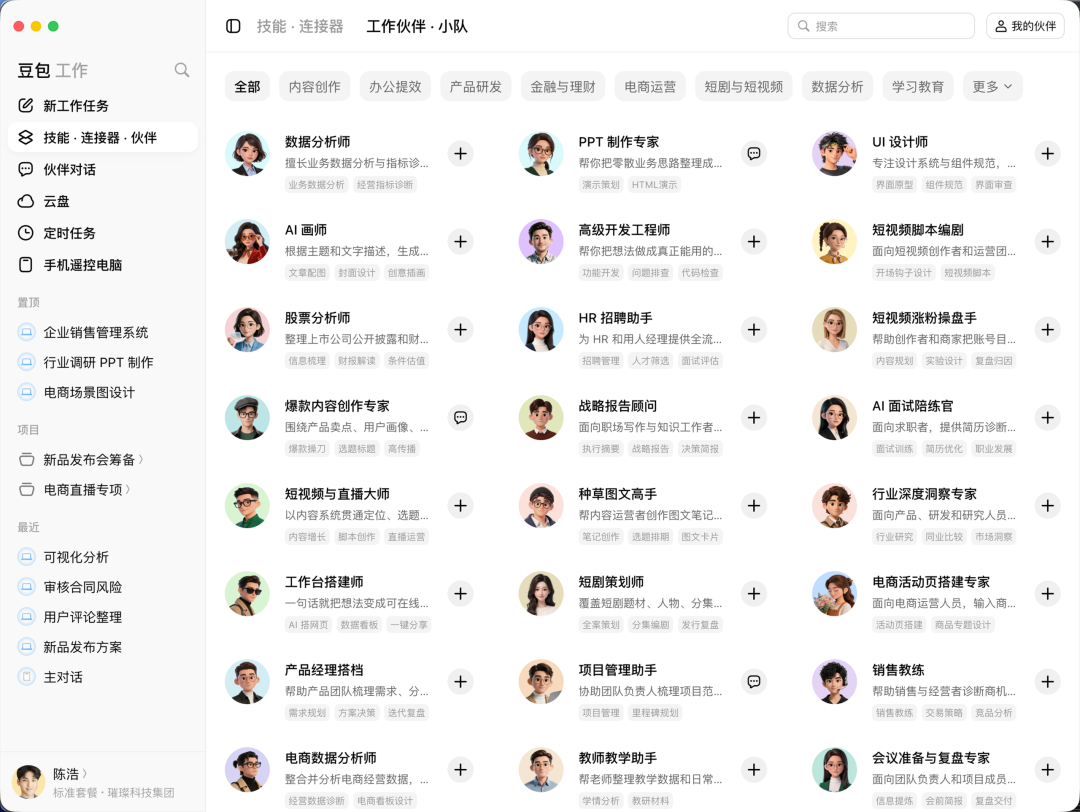
Task: Open 定时任务 in sidebar
Action: click(x=103, y=233)
